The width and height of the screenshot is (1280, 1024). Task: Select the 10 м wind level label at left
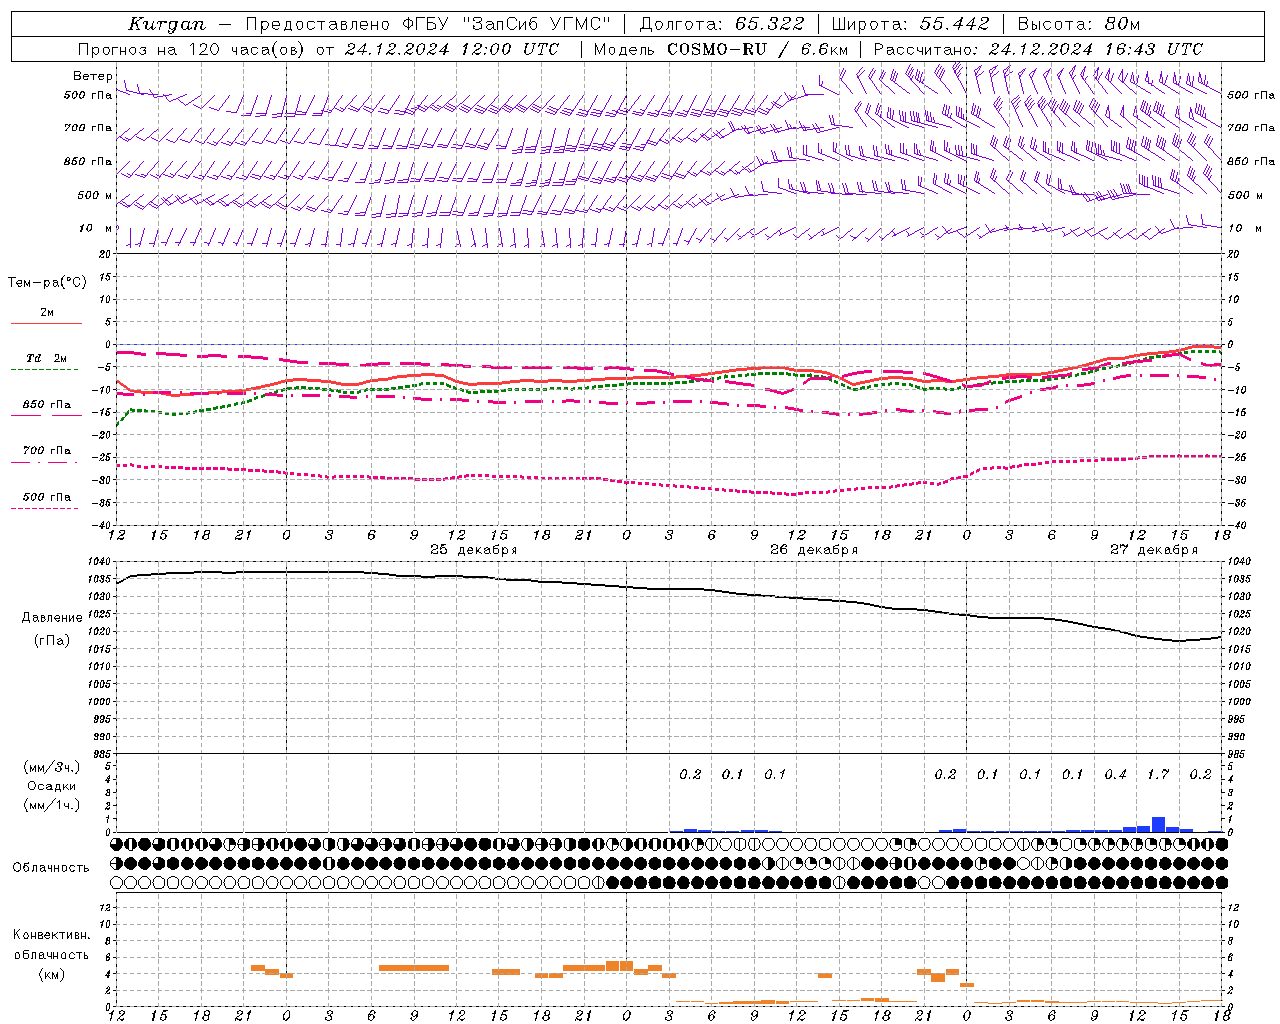96,228
